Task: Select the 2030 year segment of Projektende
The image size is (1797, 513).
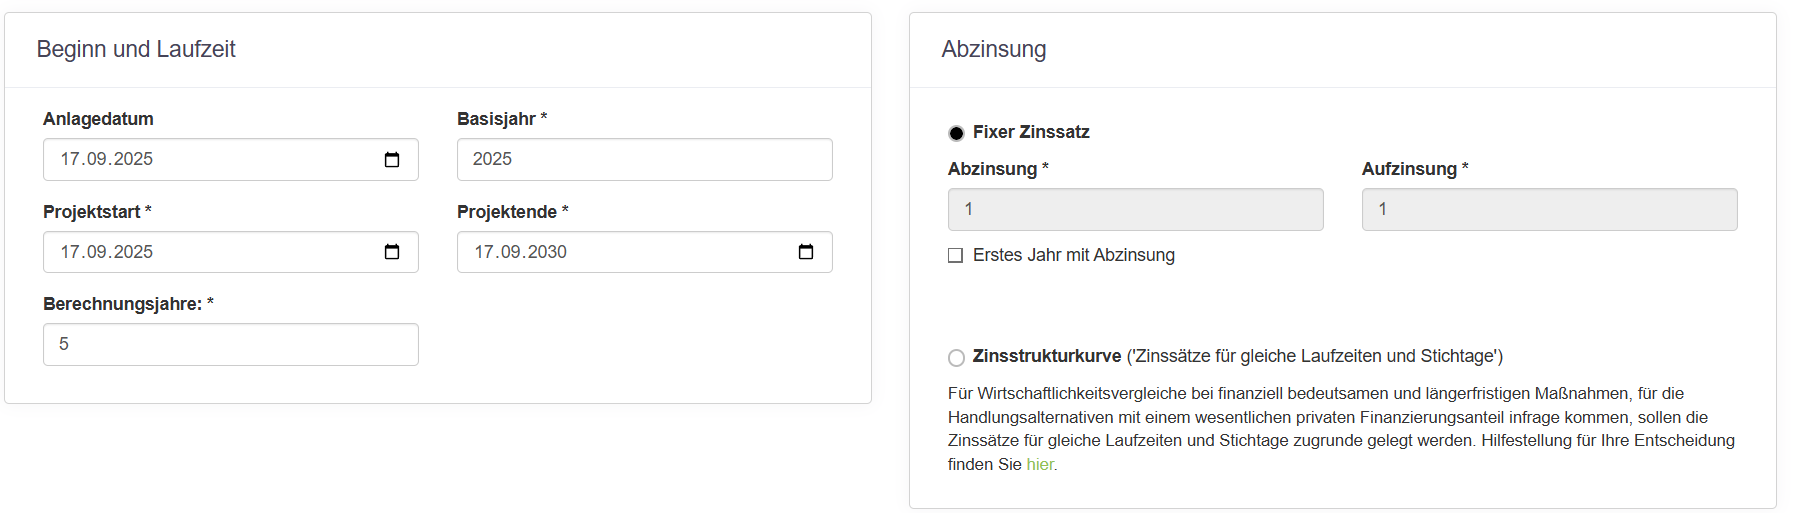Action: tap(547, 252)
